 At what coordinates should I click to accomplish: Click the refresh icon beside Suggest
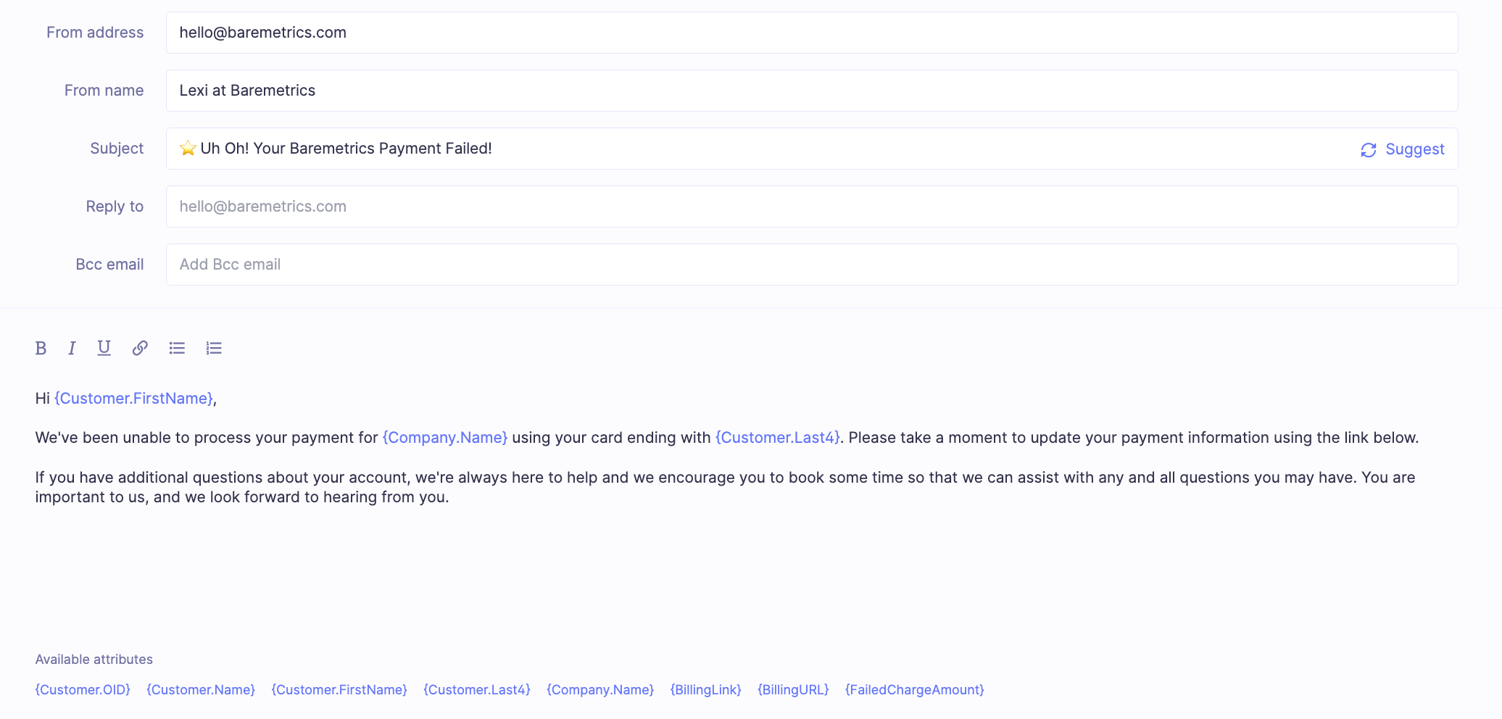click(x=1368, y=150)
